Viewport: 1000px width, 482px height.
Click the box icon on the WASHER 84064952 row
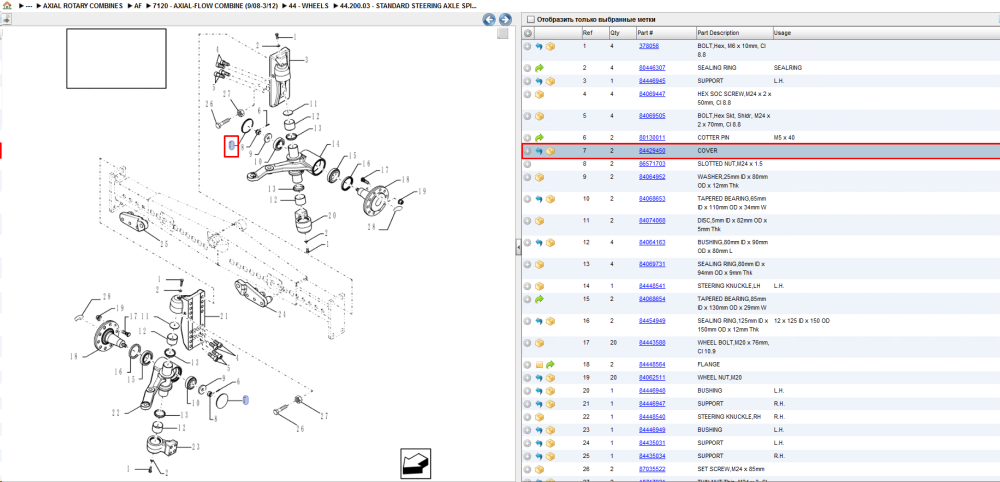point(539,177)
